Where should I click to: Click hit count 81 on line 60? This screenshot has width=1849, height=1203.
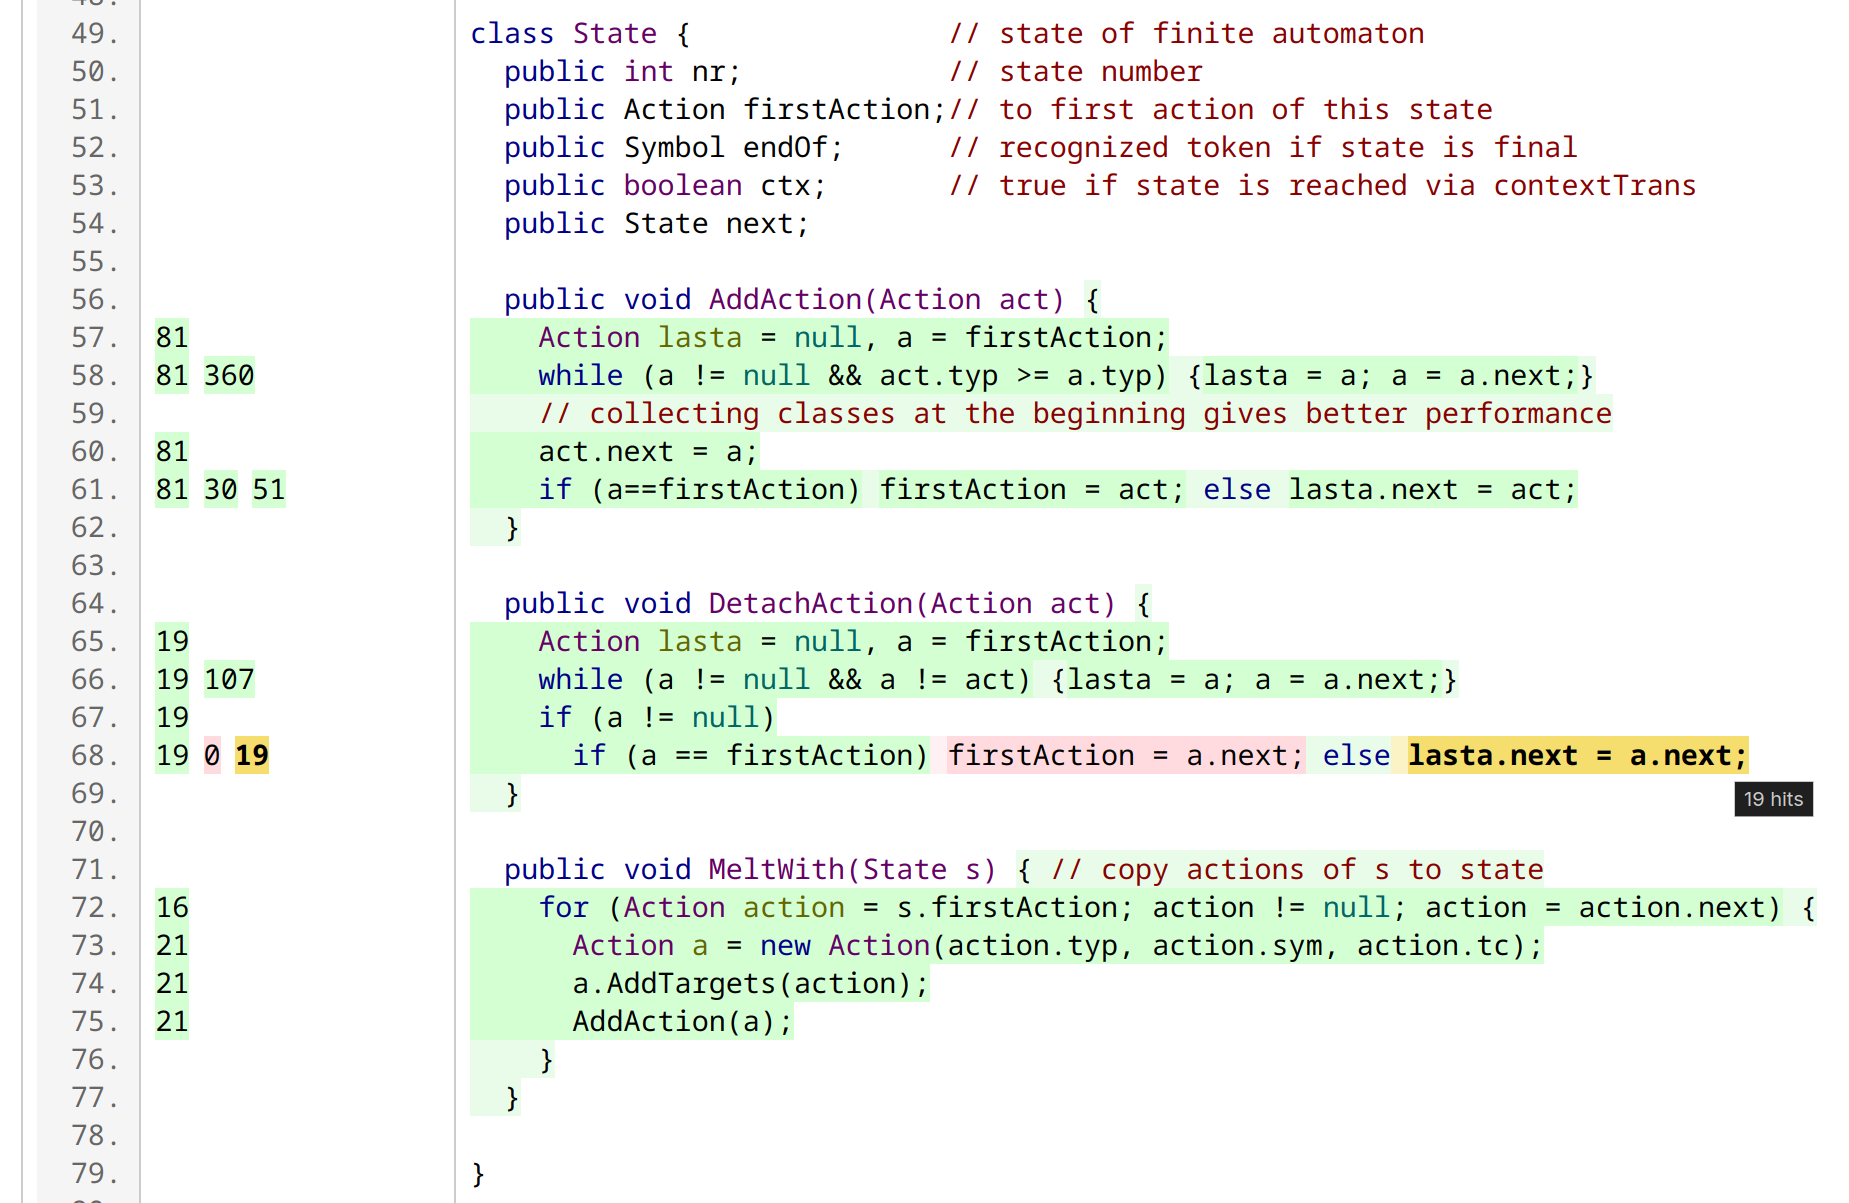click(172, 452)
